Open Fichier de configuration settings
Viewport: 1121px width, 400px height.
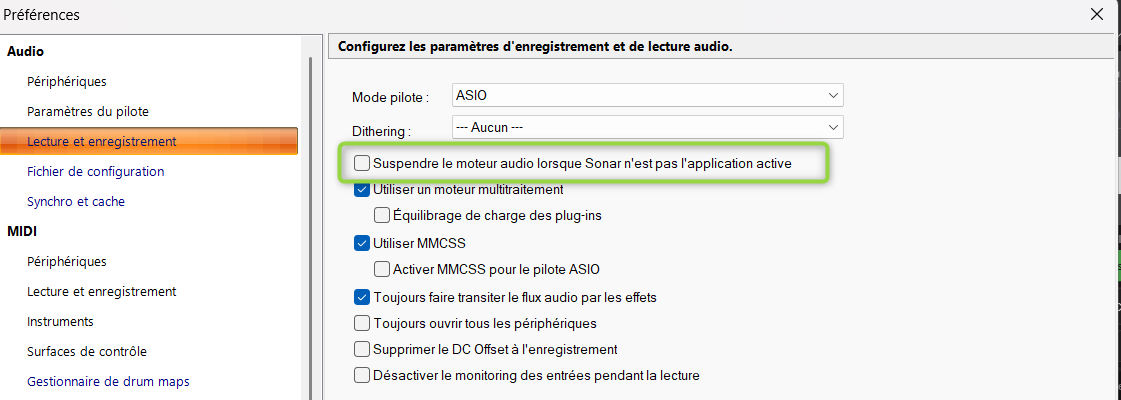96,171
